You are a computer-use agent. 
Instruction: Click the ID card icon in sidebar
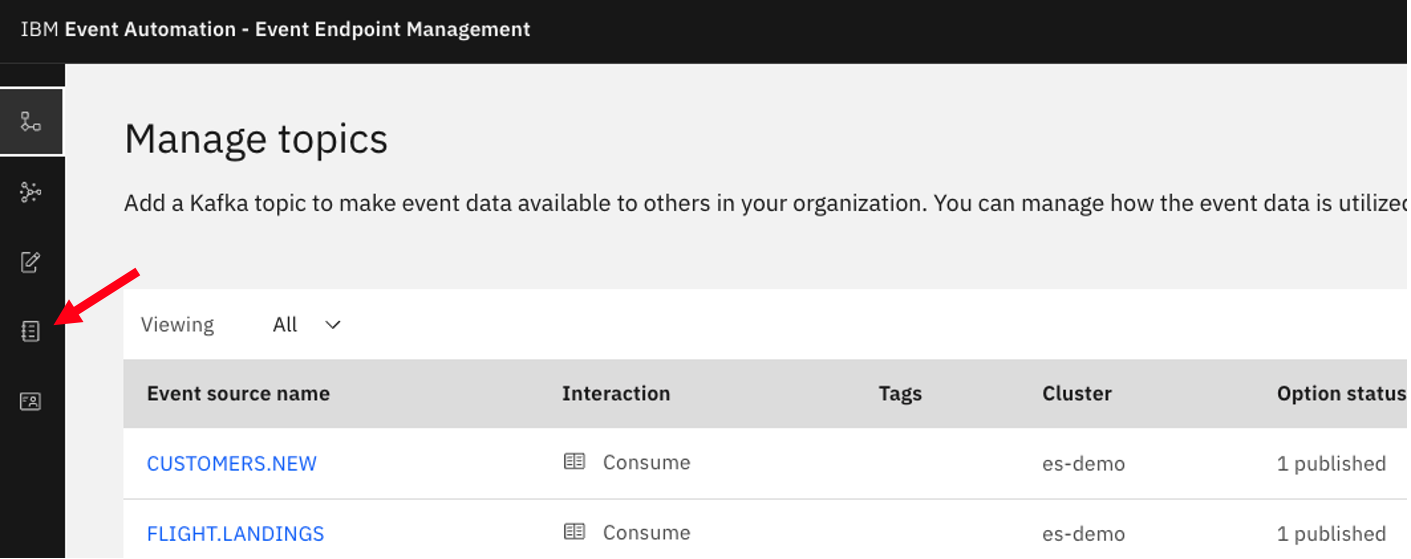click(31, 402)
